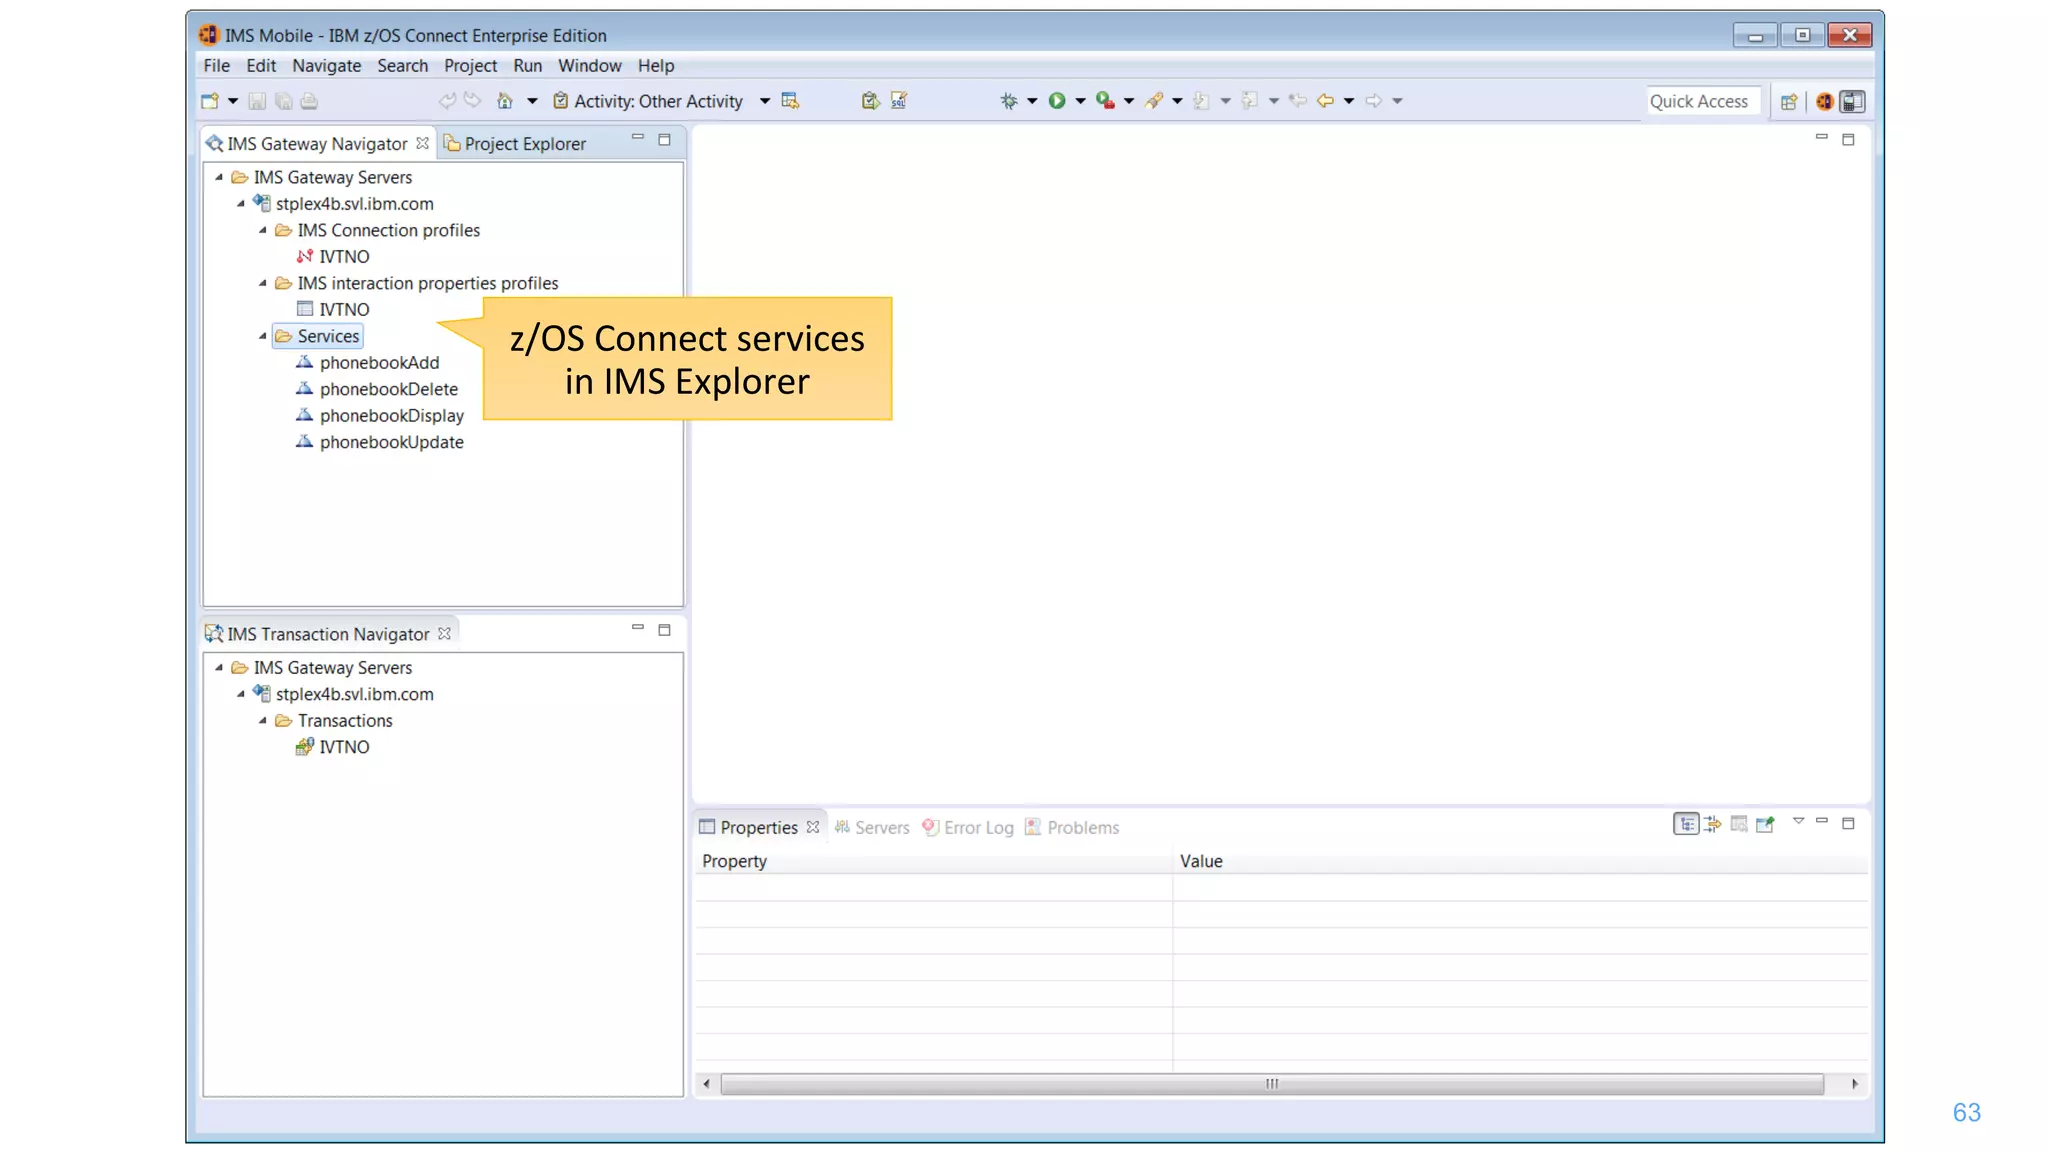Switch to the Servers tab
Viewport: 2048px width, 1152px height.
click(872, 828)
